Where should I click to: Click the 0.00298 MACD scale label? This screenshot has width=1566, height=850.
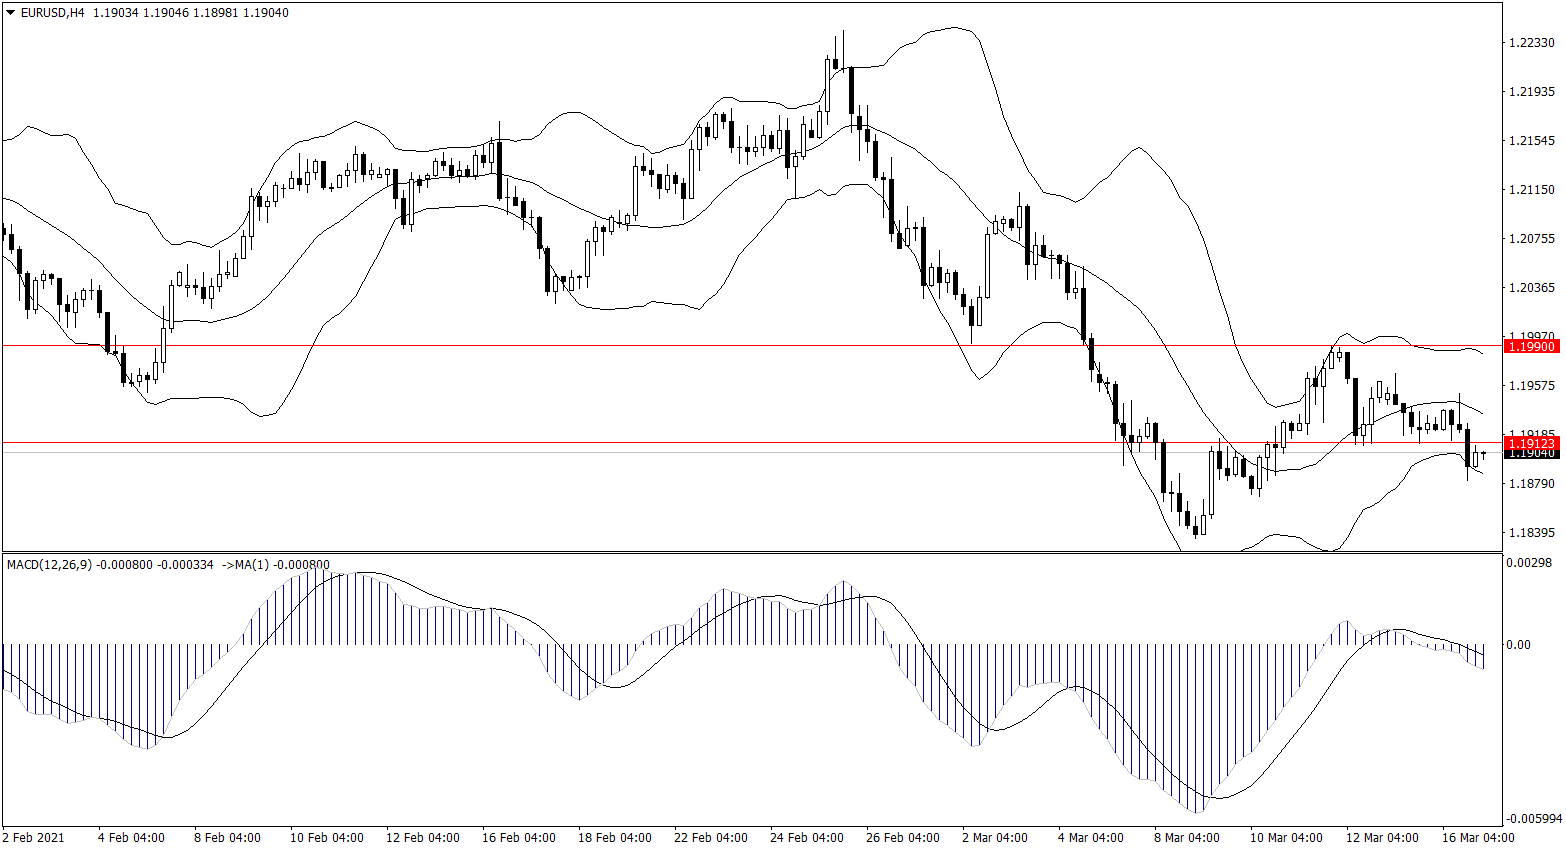1528,563
